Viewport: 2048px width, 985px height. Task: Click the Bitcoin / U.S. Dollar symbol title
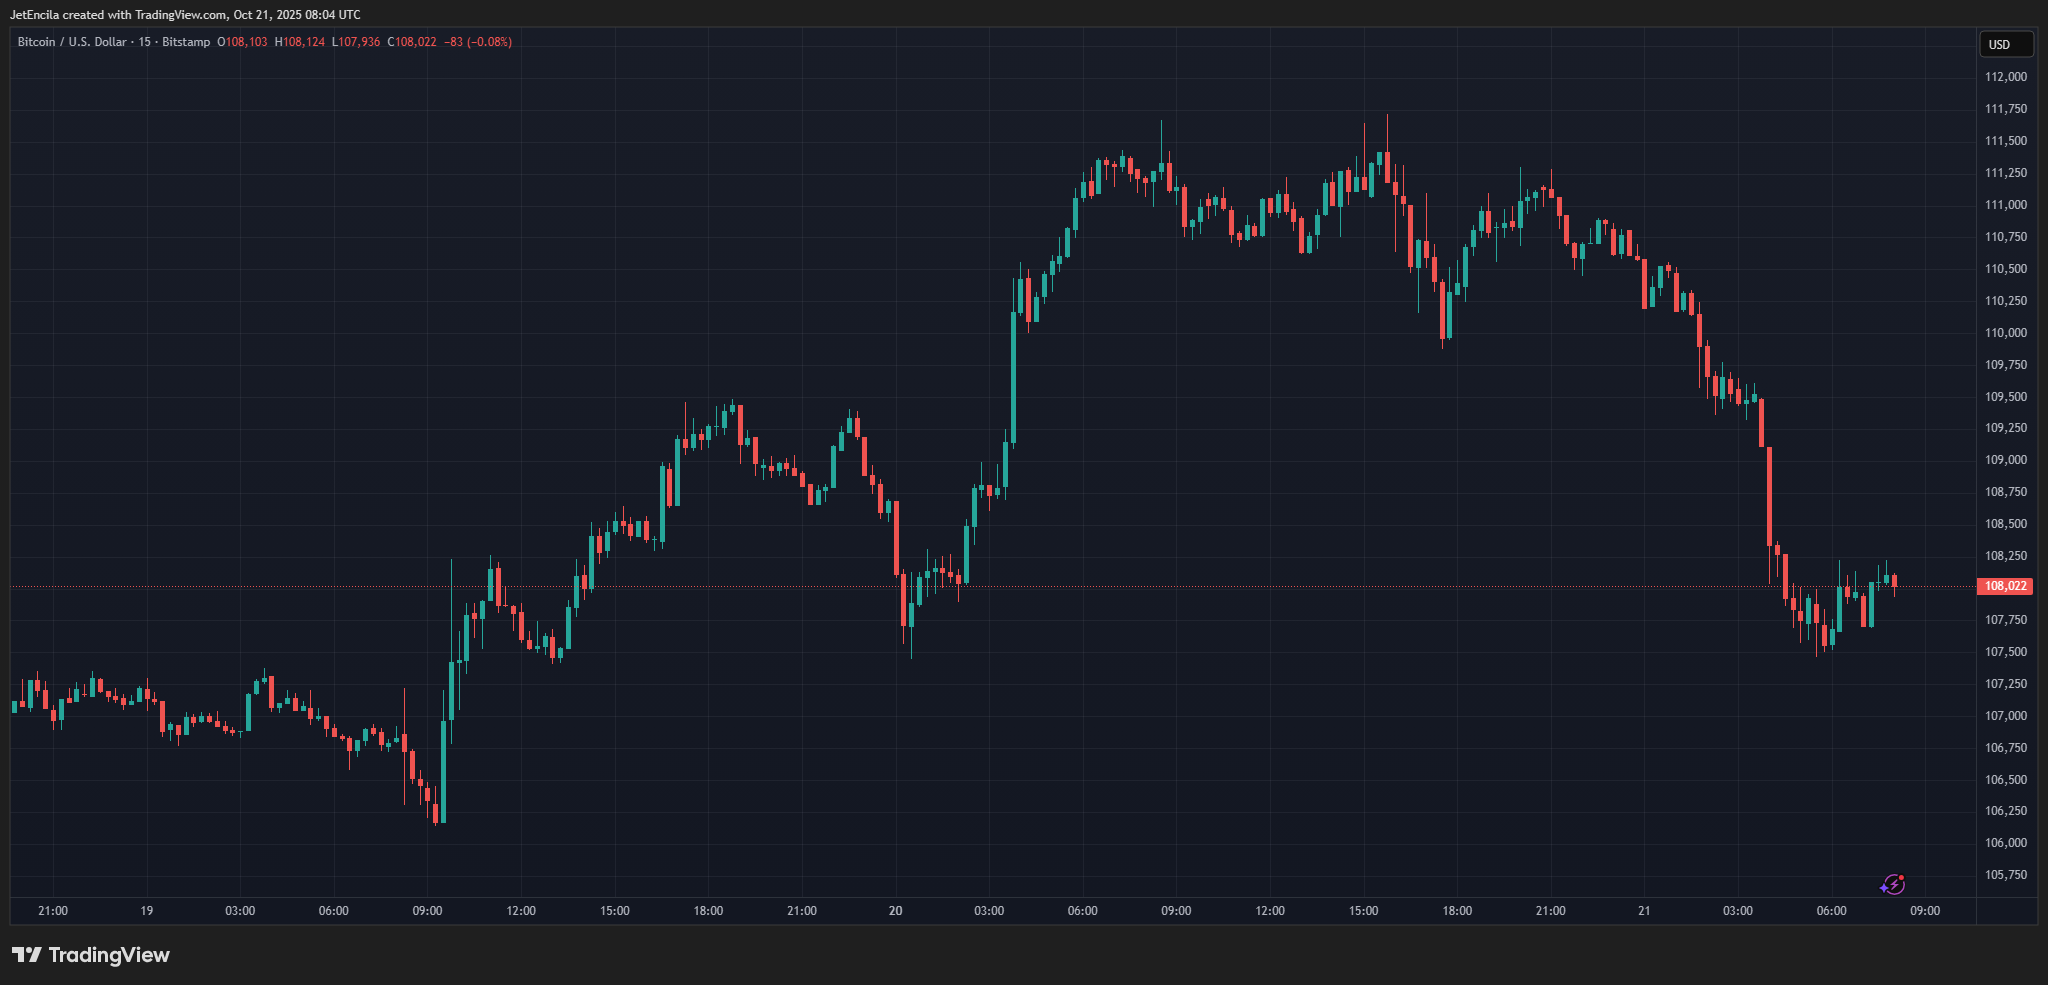coord(72,42)
